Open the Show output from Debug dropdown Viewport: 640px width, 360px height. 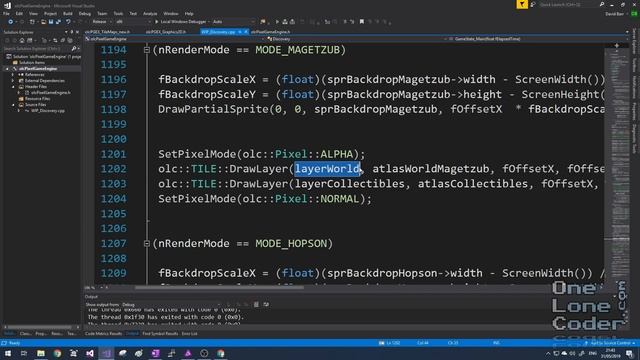point(172,304)
